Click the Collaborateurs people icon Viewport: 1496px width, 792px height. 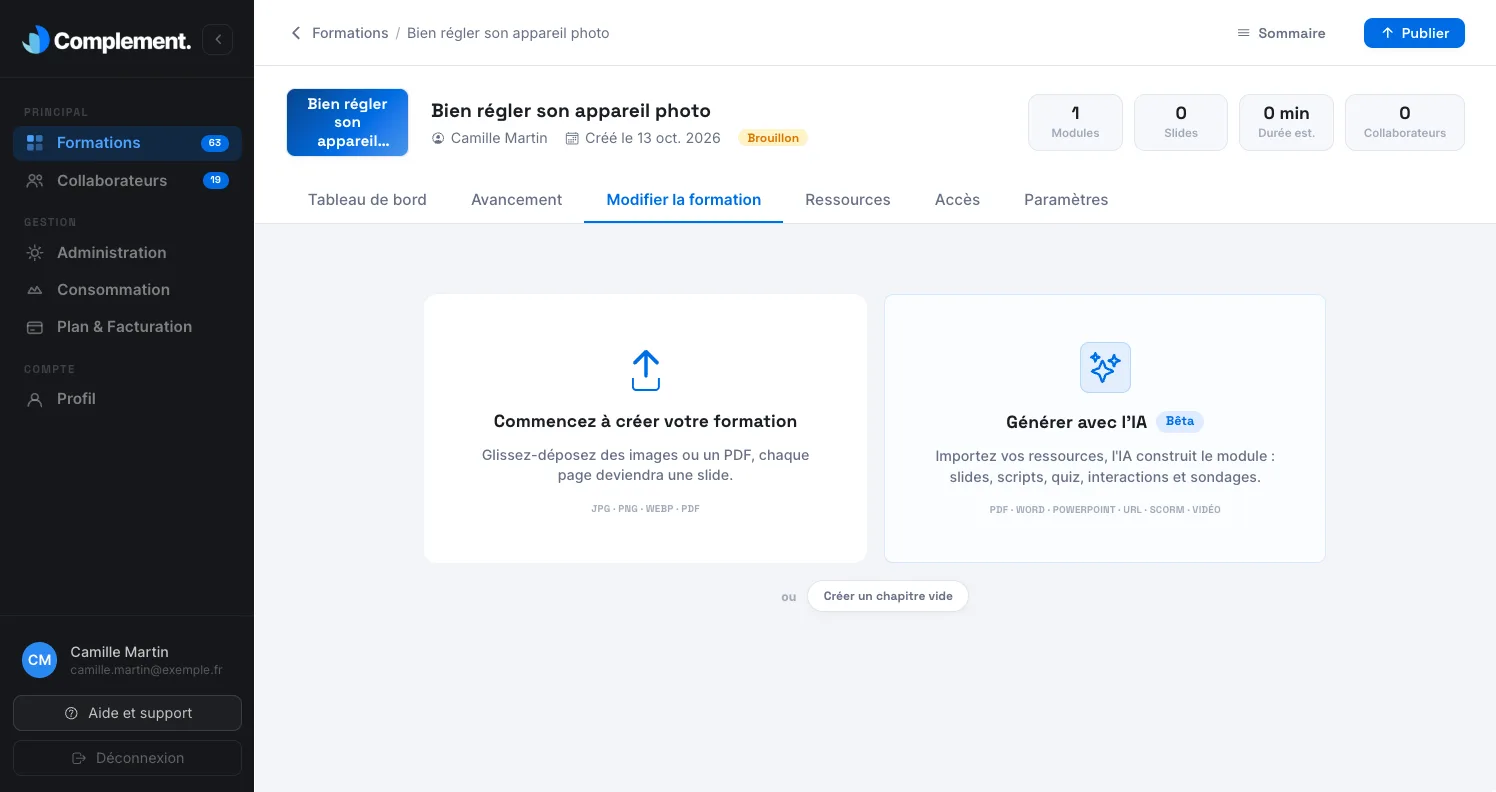pos(35,181)
